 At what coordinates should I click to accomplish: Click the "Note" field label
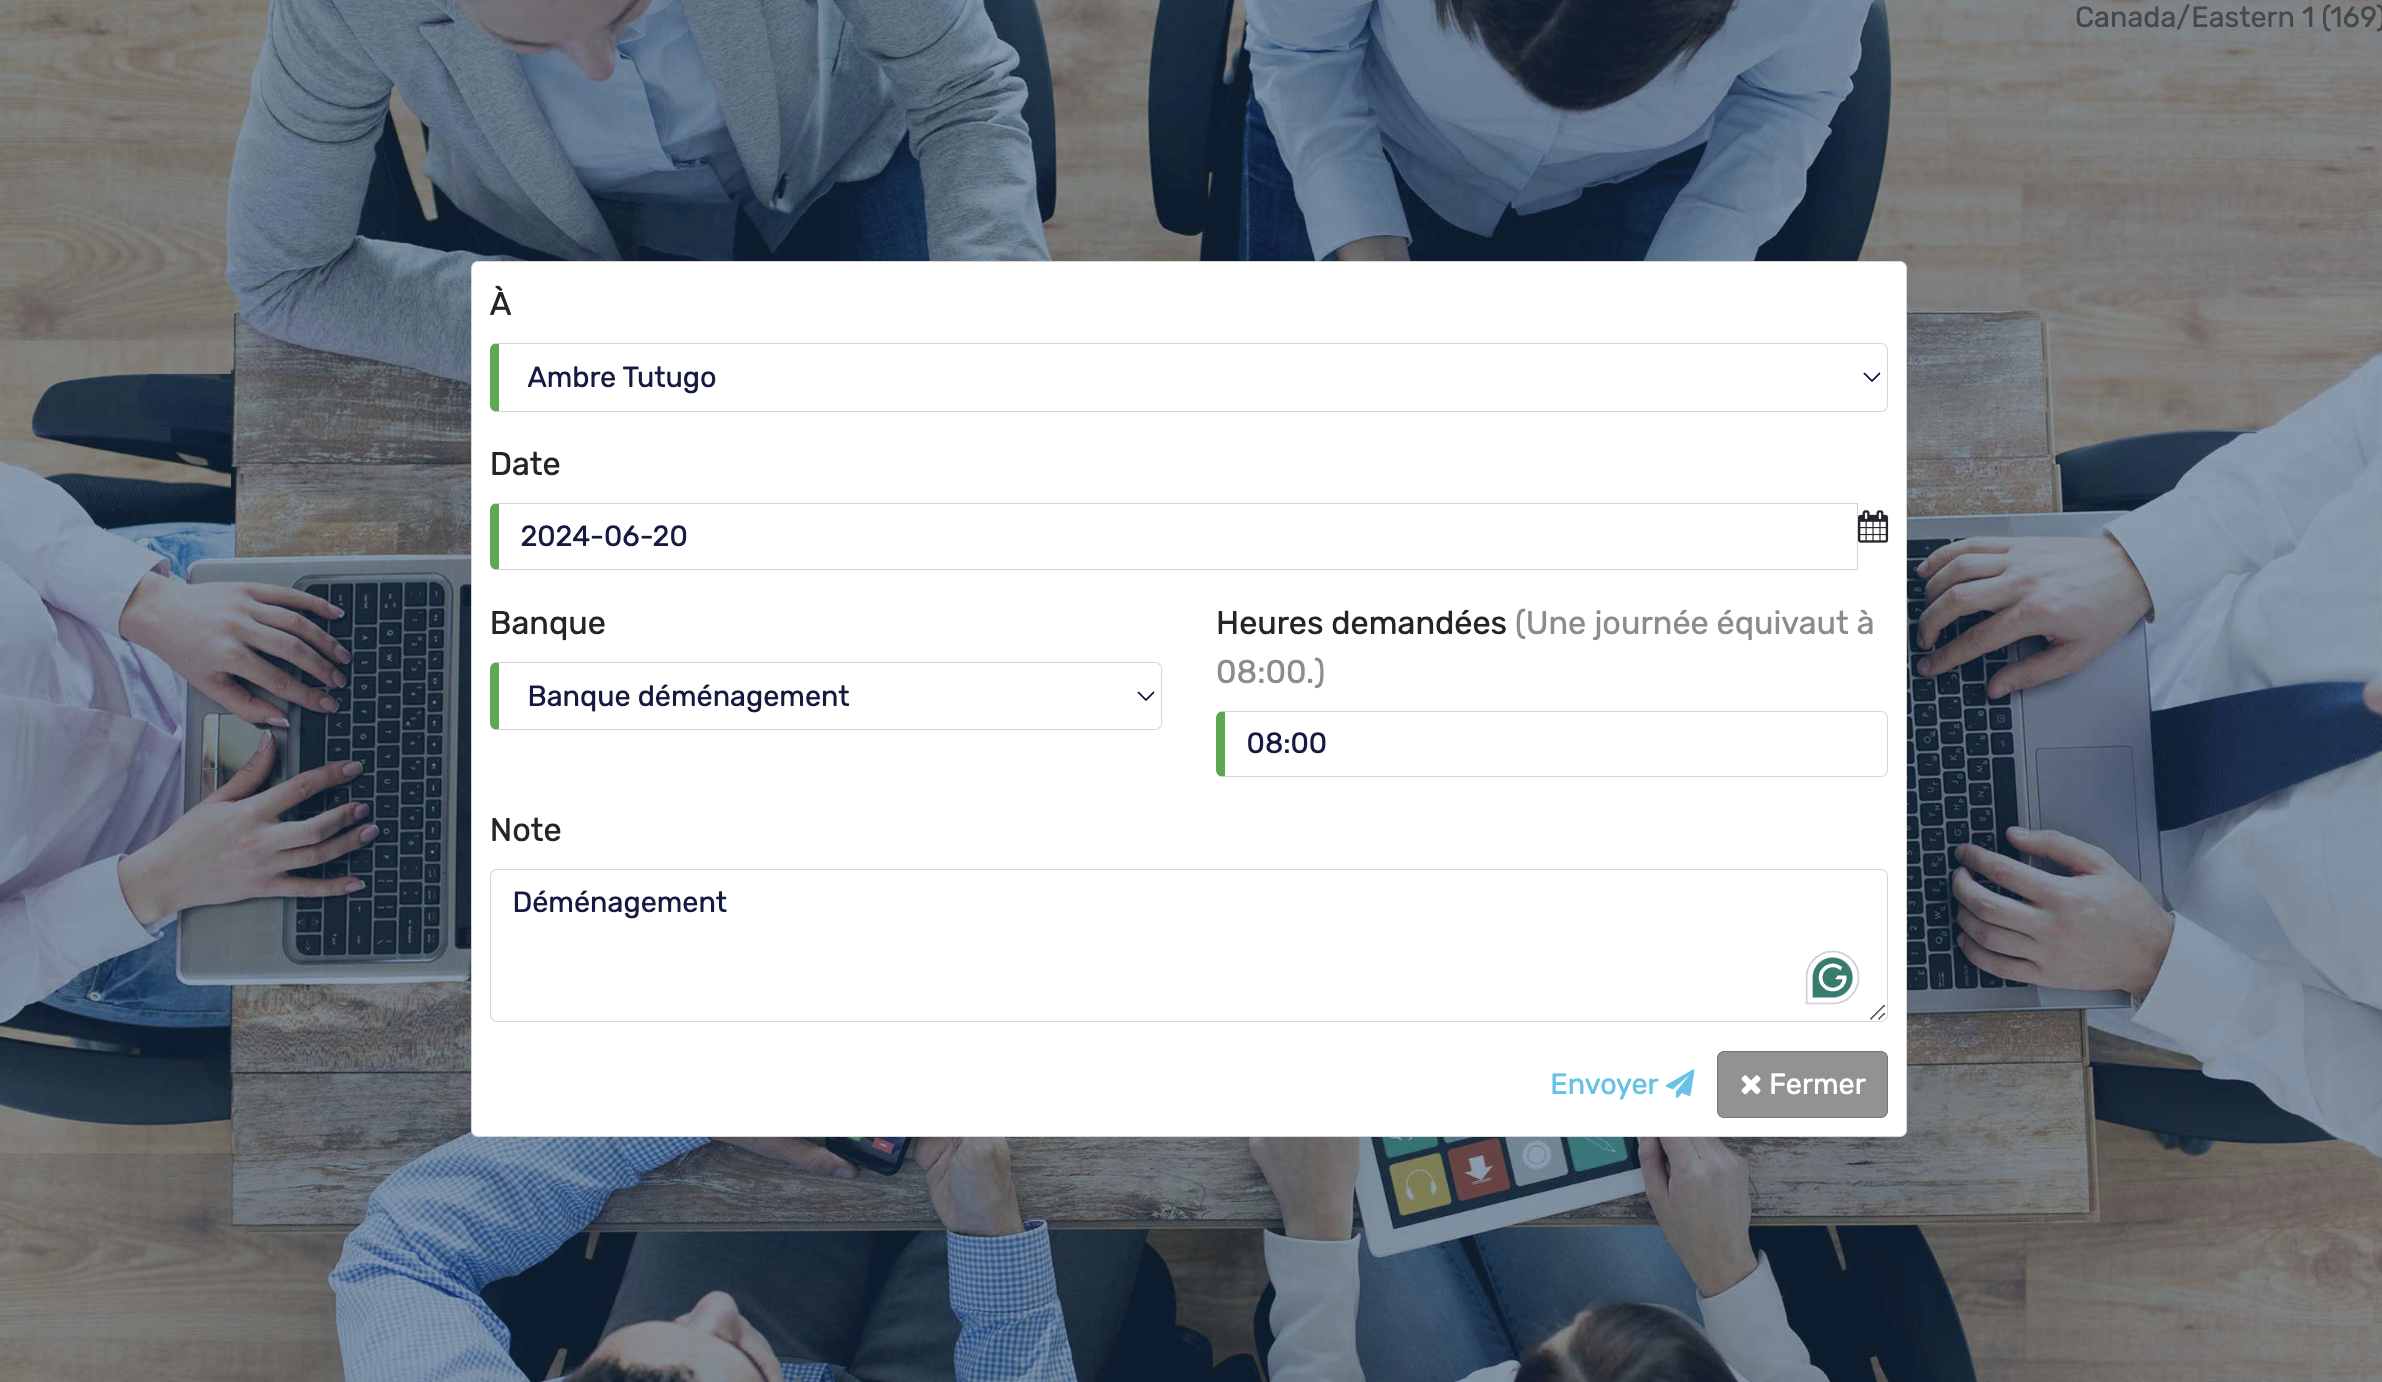[x=525, y=830]
